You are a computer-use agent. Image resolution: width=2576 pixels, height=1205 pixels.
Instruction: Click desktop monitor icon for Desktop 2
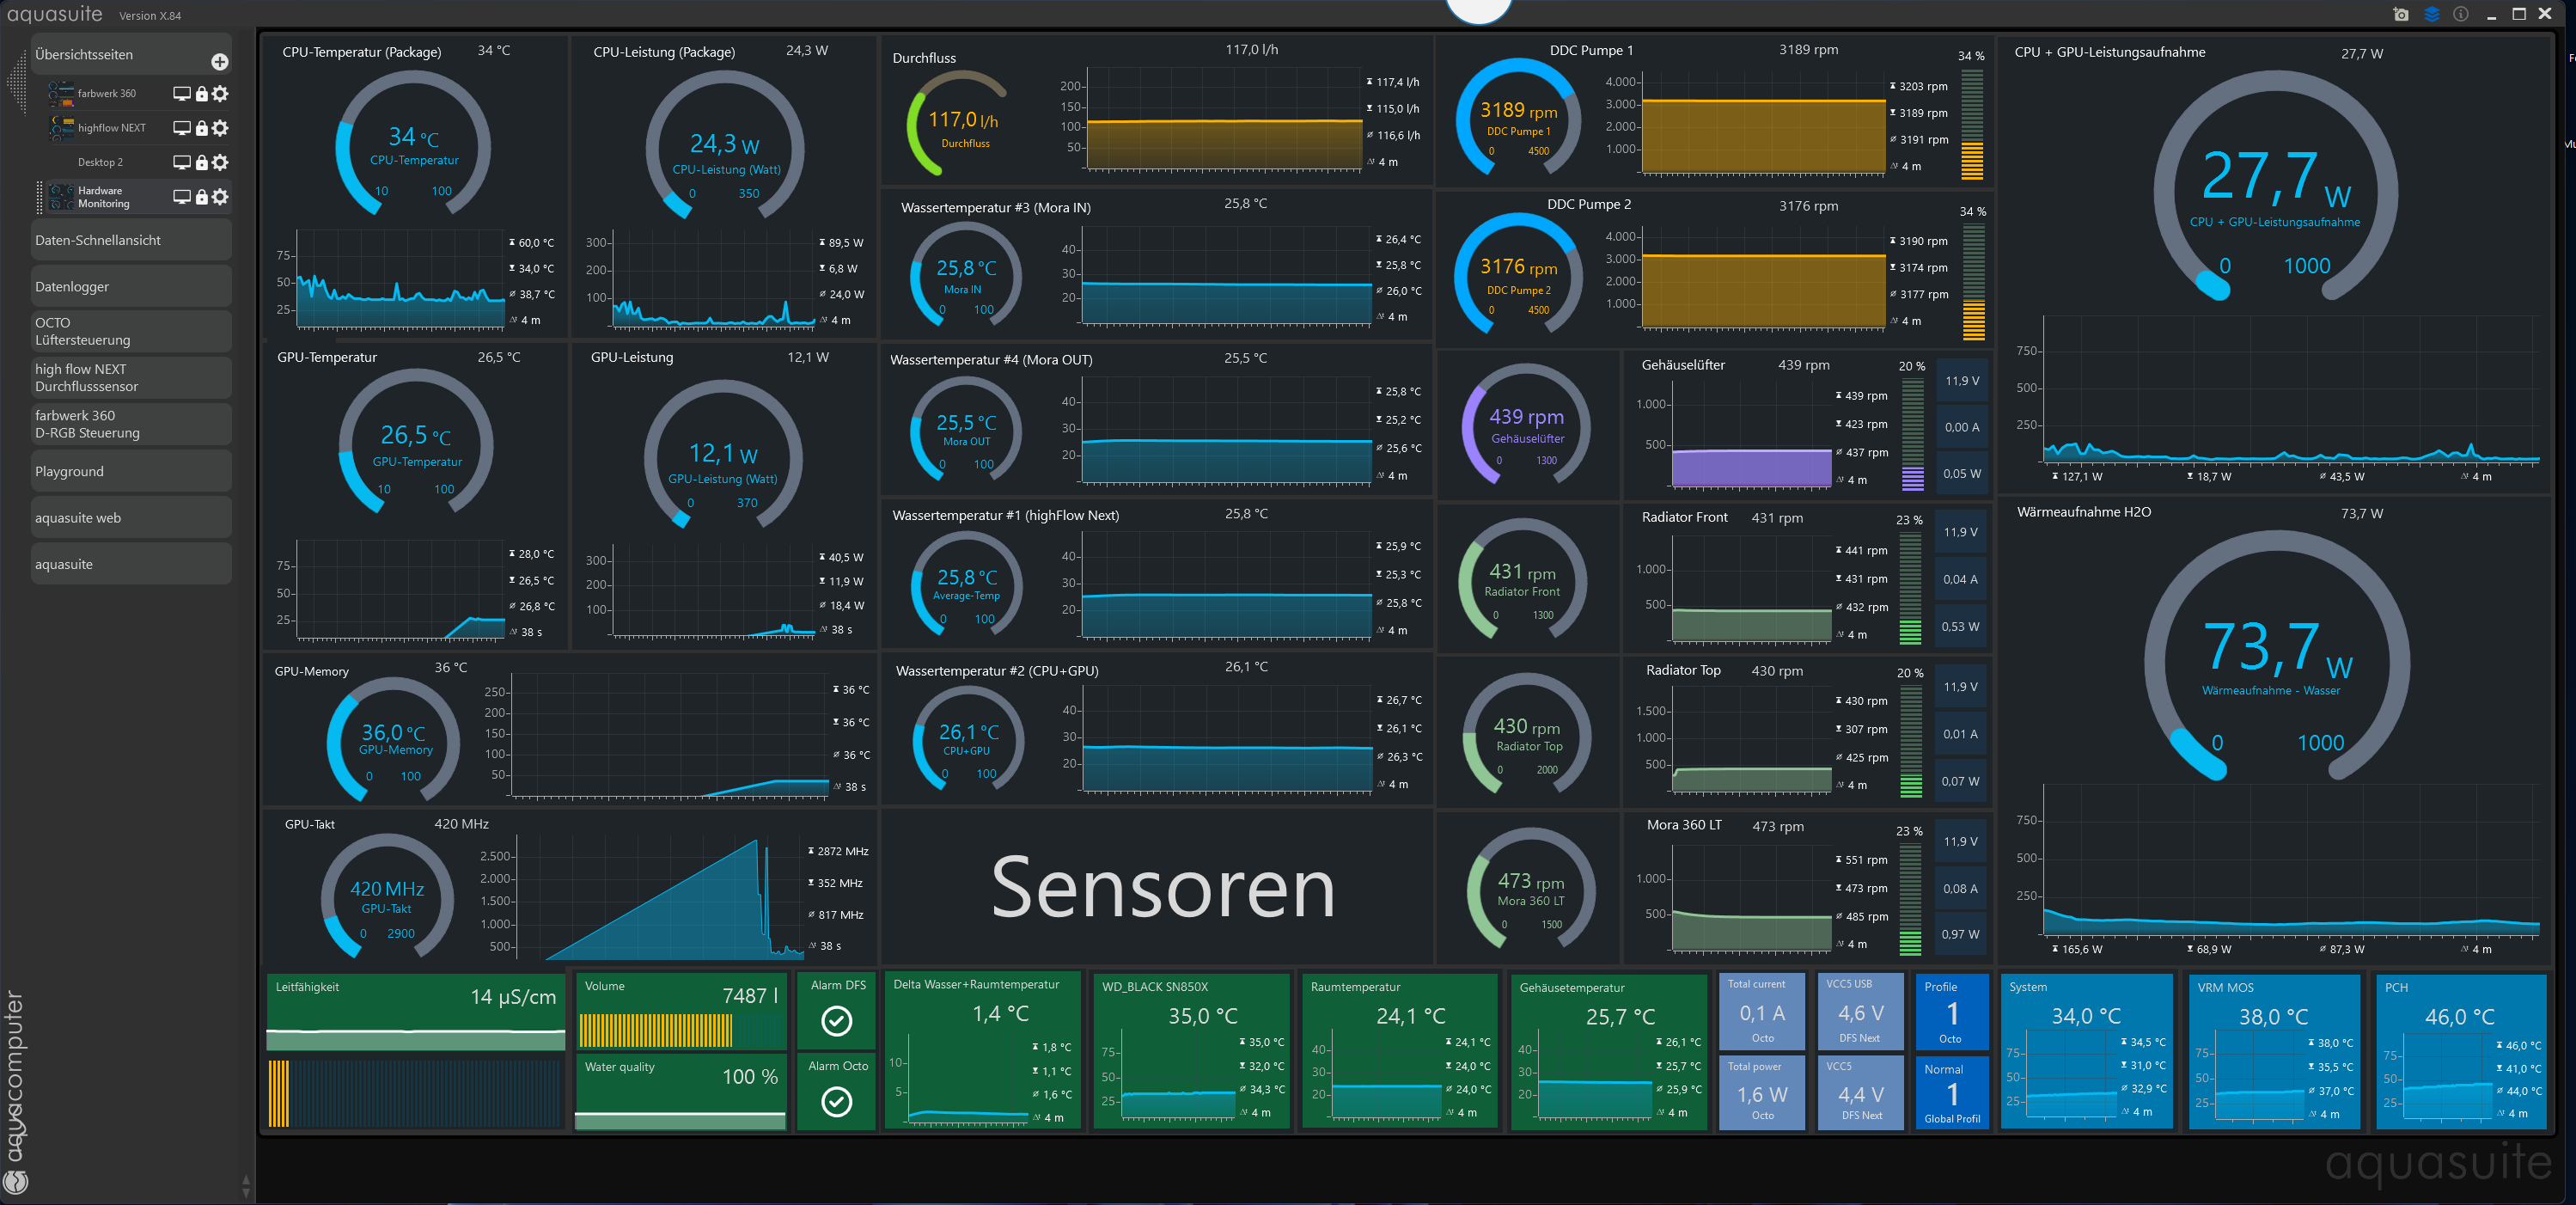click(x=182, y=162)
